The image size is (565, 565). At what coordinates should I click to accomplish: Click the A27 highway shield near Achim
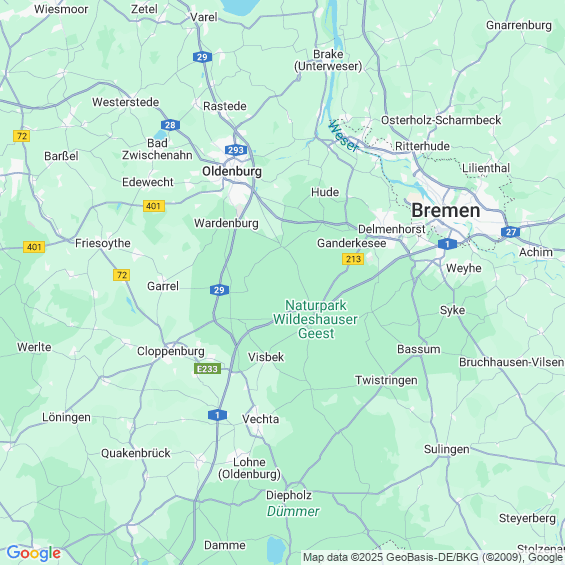tap(511, 232)
